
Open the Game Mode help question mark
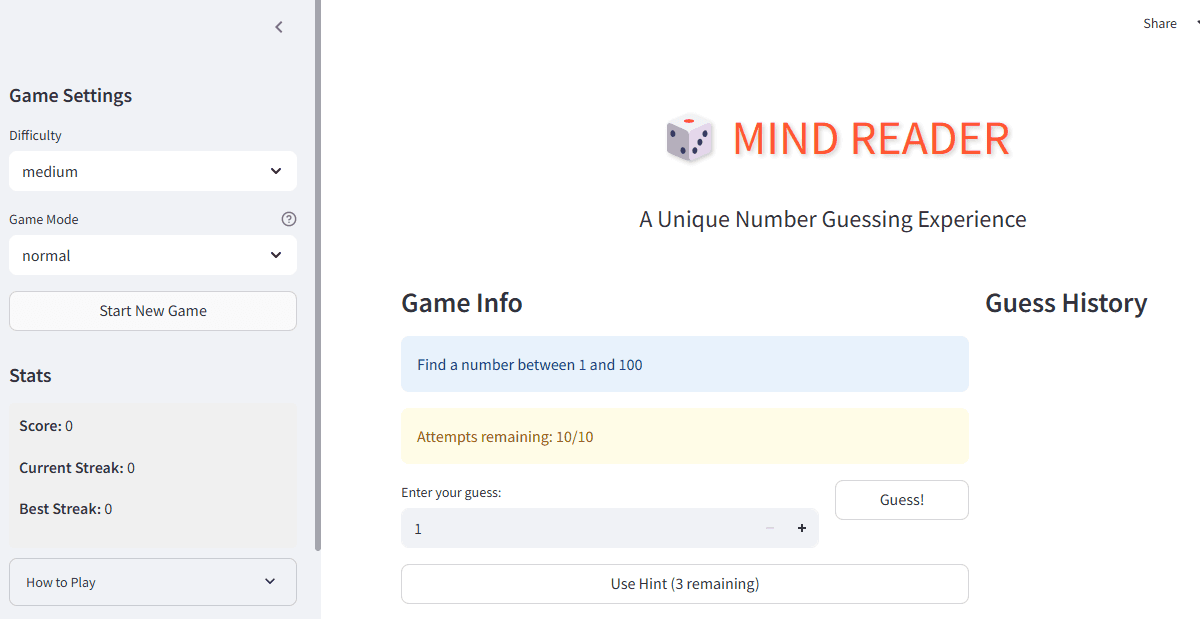point(288,219)
